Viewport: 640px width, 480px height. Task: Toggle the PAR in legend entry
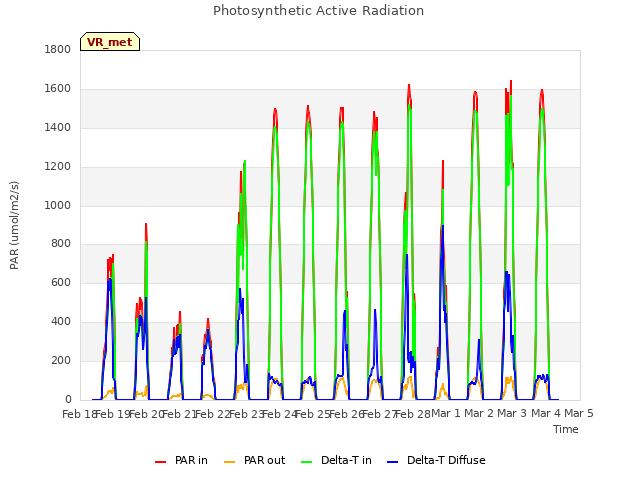point(181,460)
